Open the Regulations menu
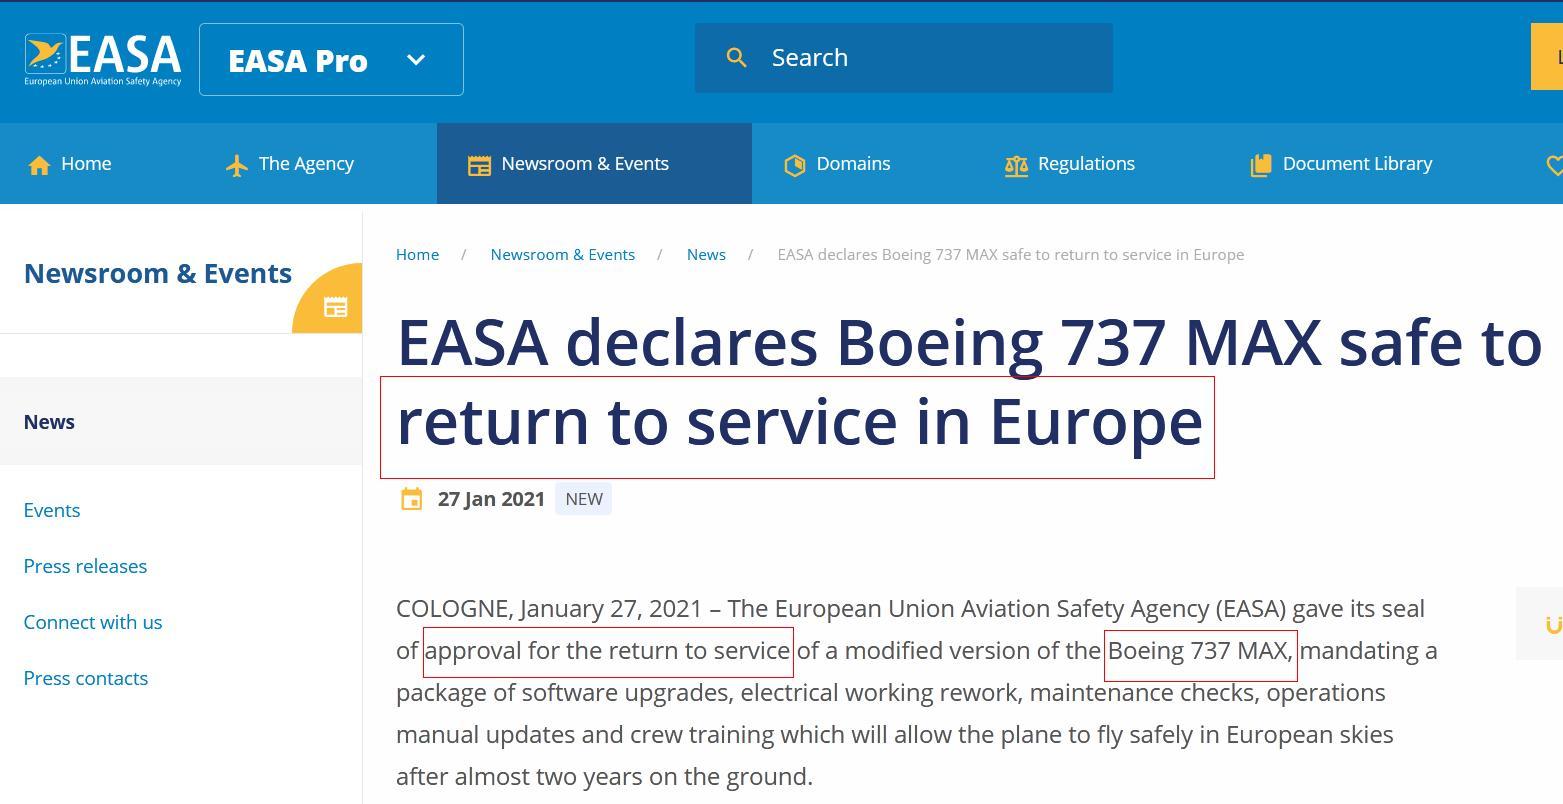 tap(1086, 164)
